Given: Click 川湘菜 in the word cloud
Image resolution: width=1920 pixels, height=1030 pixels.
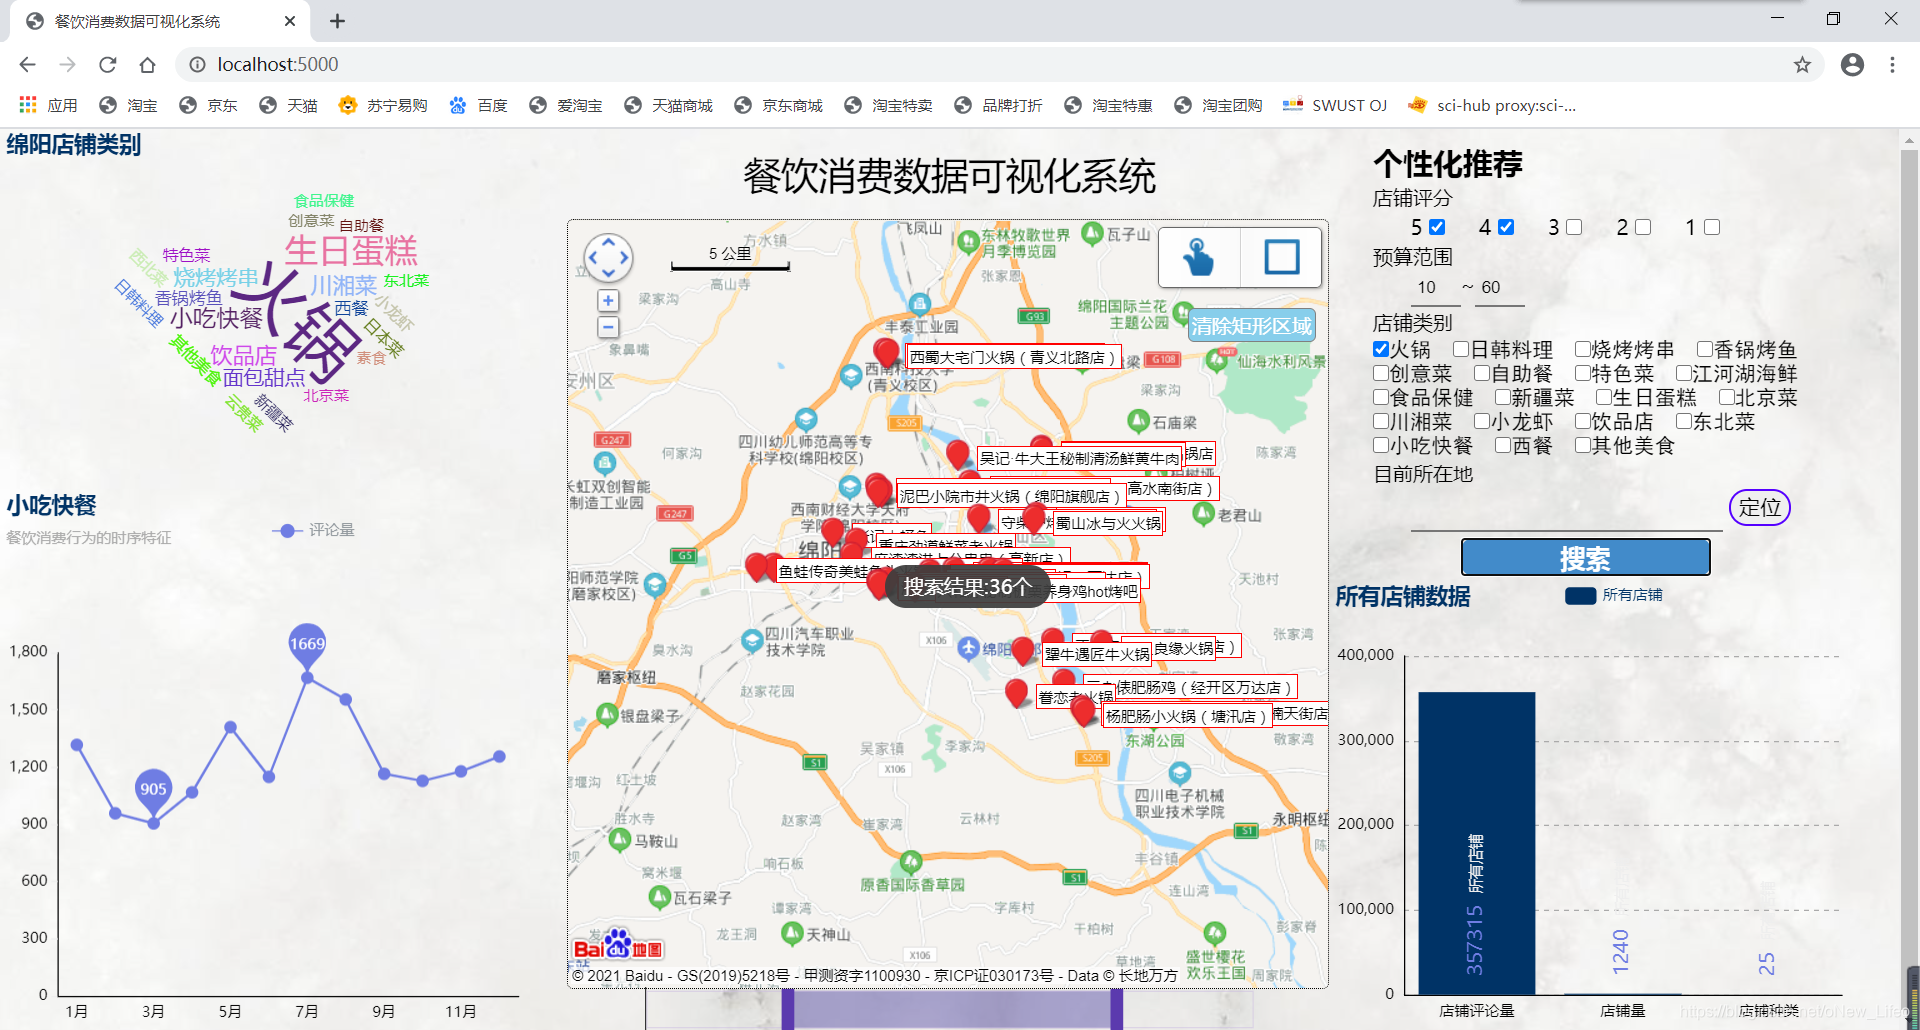Looking at the screenshot, I should coord(343,286).
